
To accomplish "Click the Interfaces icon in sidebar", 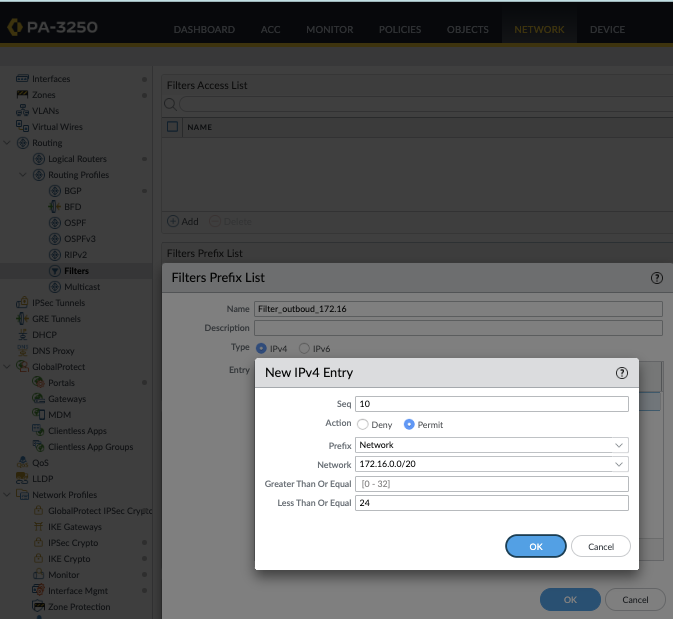I will pyautogui.click(x=22, y=79).
